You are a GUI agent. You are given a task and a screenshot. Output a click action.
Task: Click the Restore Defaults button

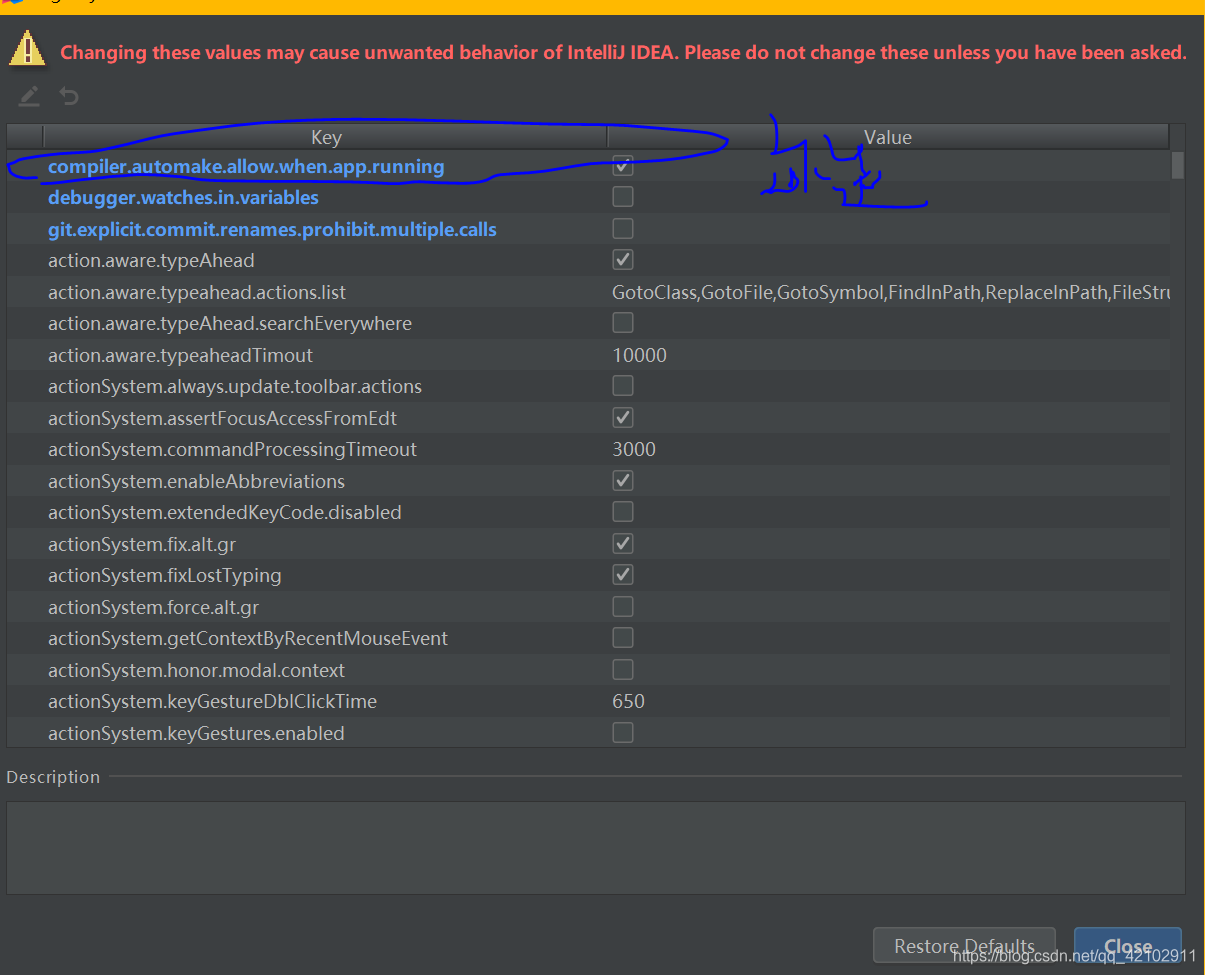tap(964, 946)
